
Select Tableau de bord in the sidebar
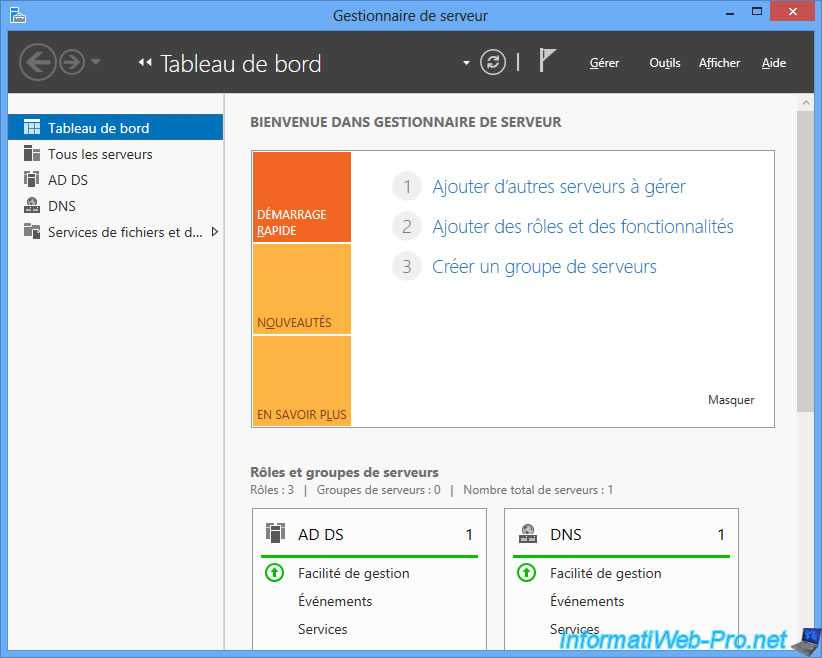(x=115, y=127)
